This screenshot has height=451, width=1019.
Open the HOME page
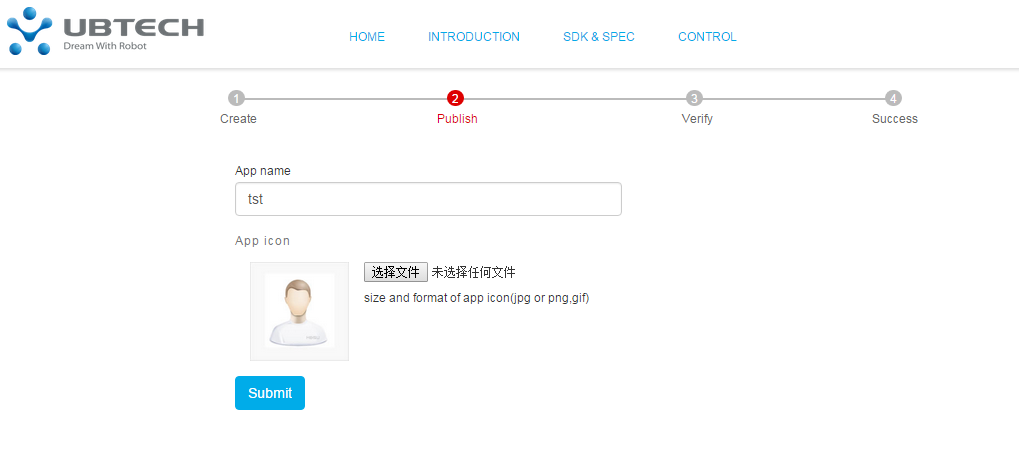coord(367,37)
